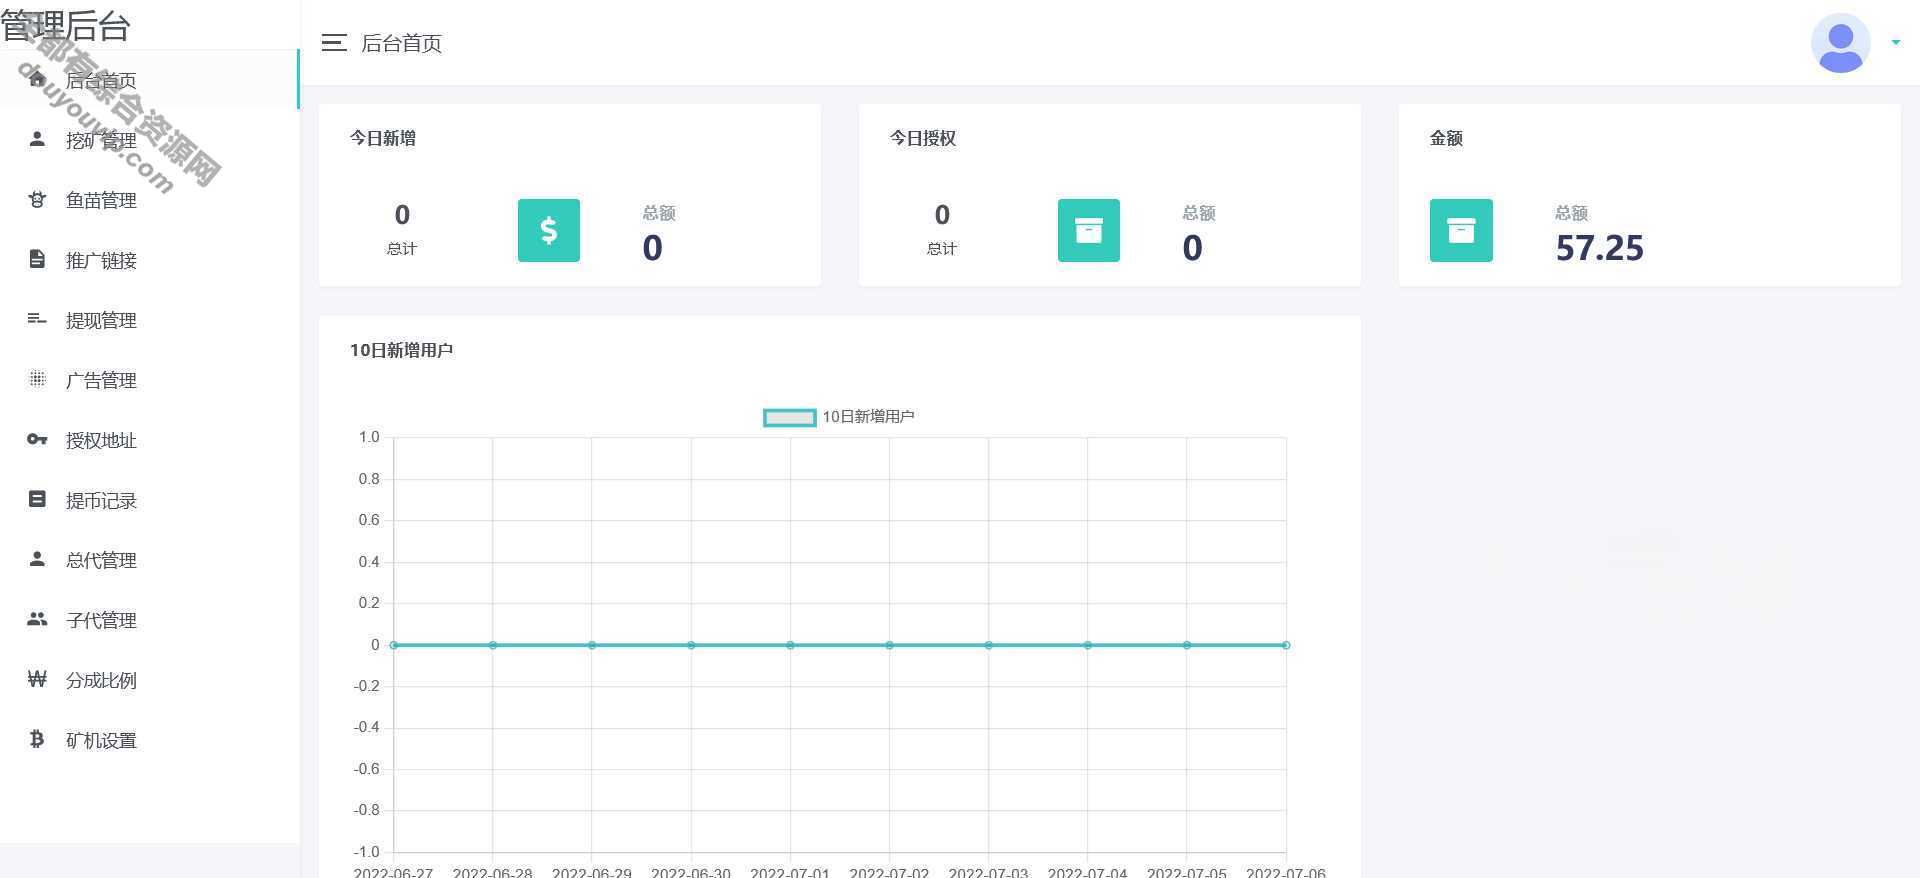Open 授权地址 menu item
Image resolution: width=1920 pixels, height=878 pixels.
click(150, 440)
